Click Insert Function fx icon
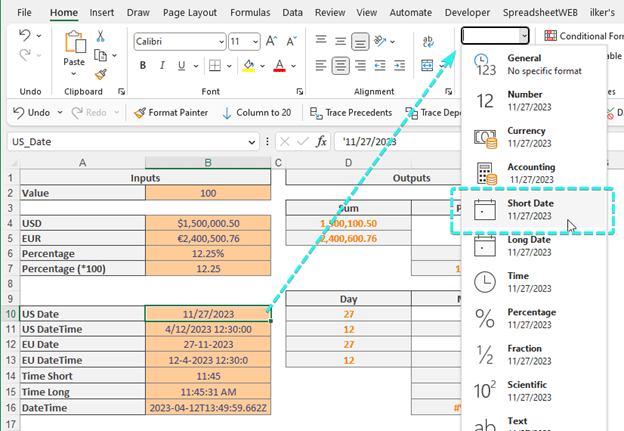The image size is (624, 431). pyautogui.click(x=321, y=141)
